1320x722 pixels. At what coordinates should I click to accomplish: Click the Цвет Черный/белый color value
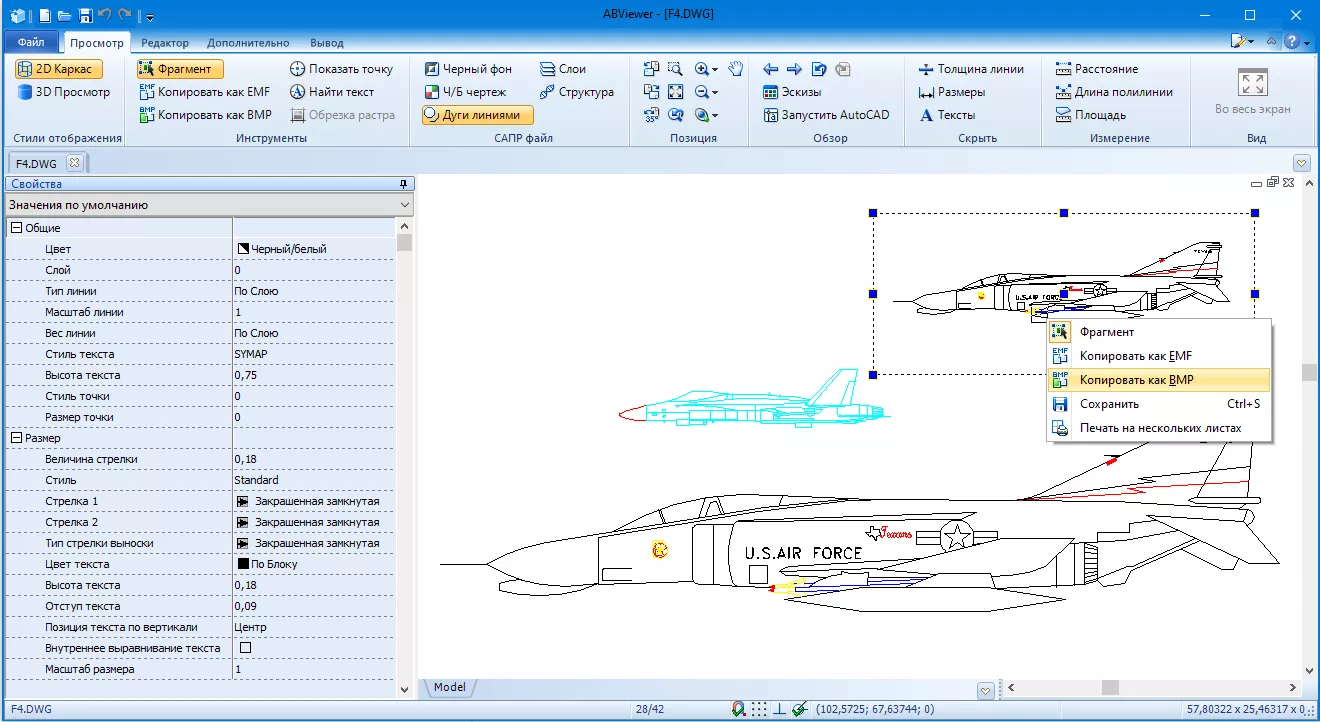click(x=288, y=249)
